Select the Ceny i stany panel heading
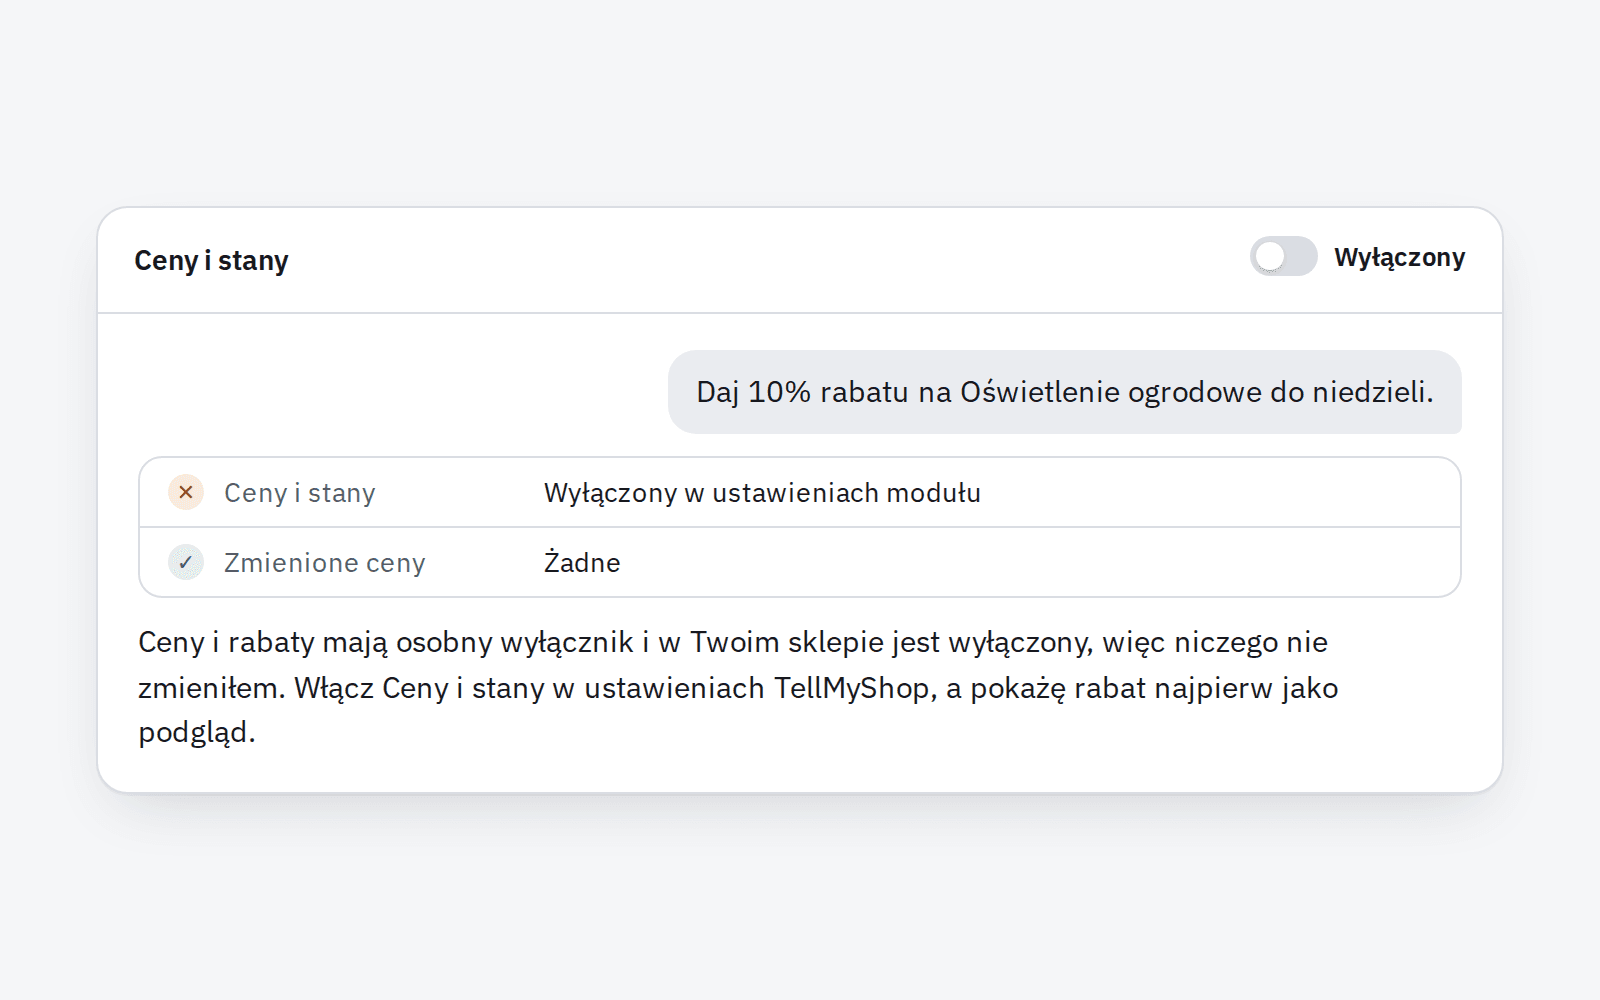1600x1000 pixels. pyautogui.click(x=211, y=261)
